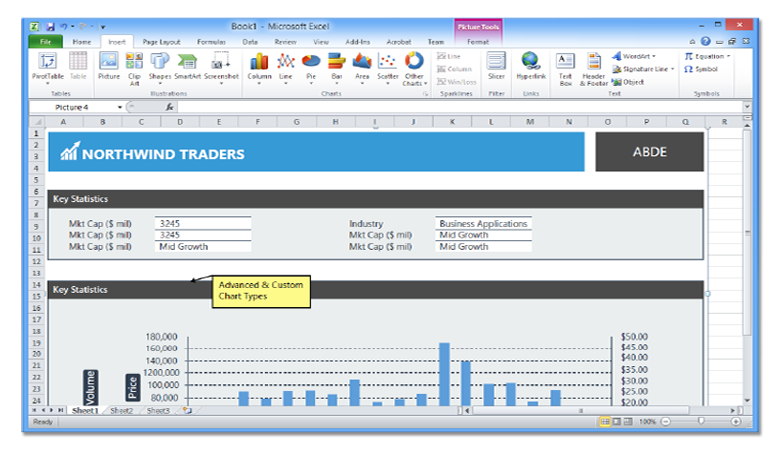This screenshot has height=451, width=780.
Task: Insert a new worksheet tab
Action: 187,410
